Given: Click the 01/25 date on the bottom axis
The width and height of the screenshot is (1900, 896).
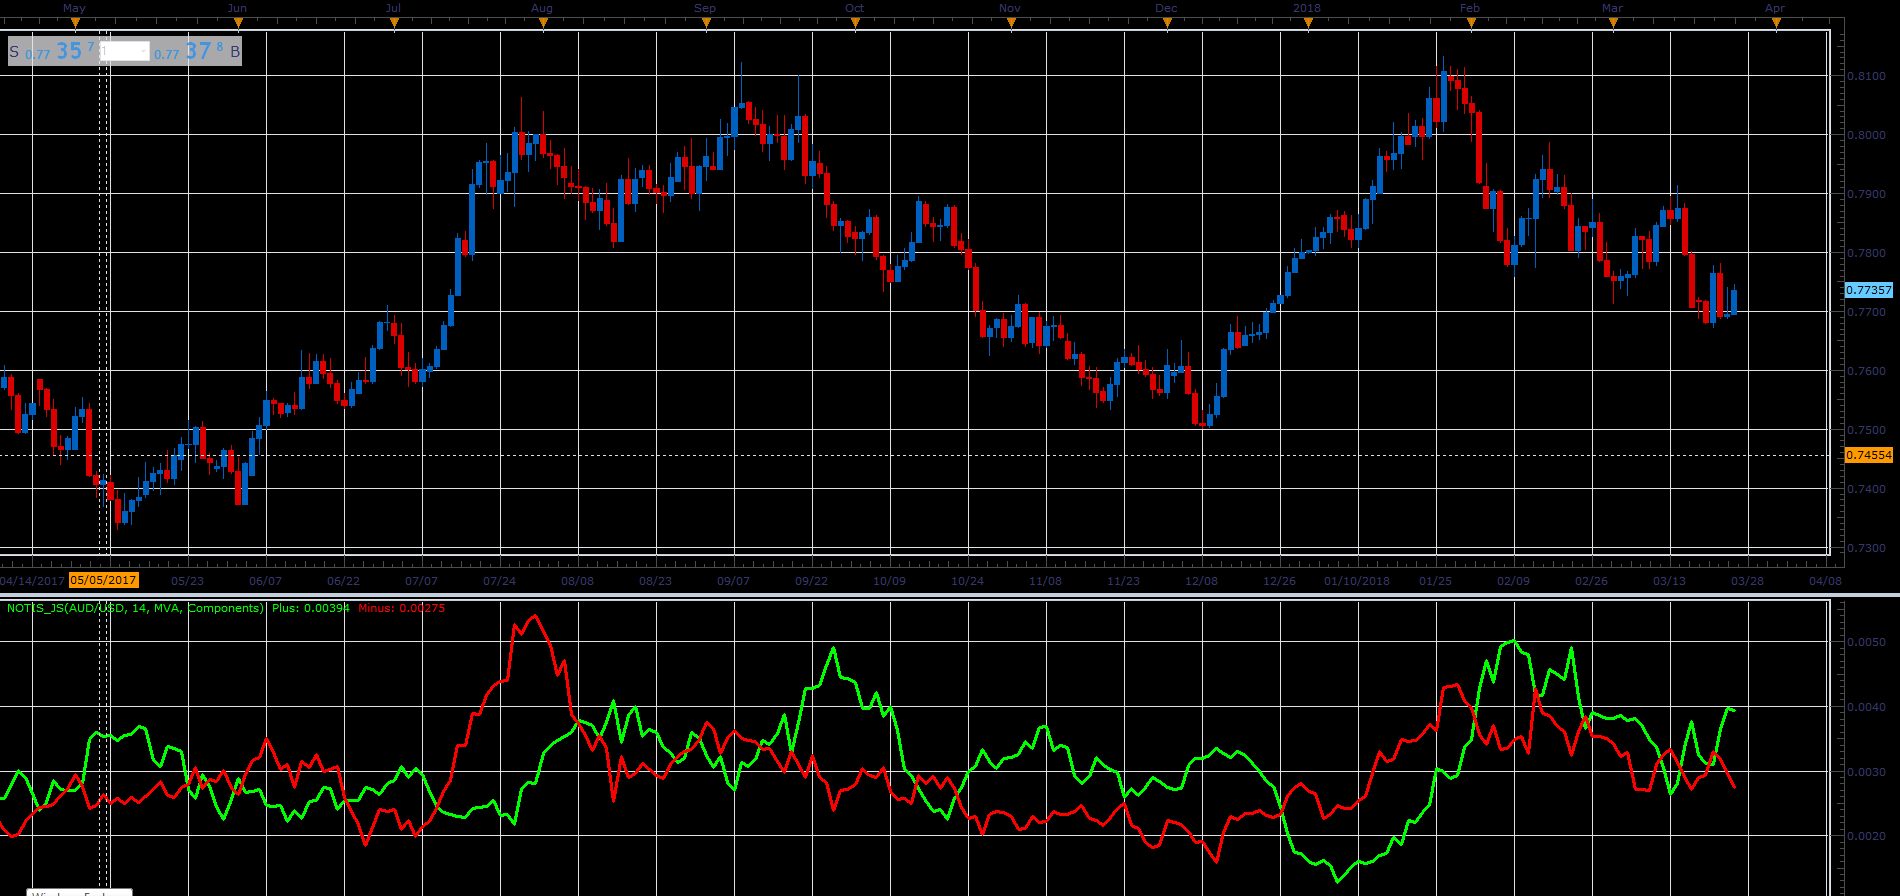Looking at the screenshot, I should pos(1435,581).
